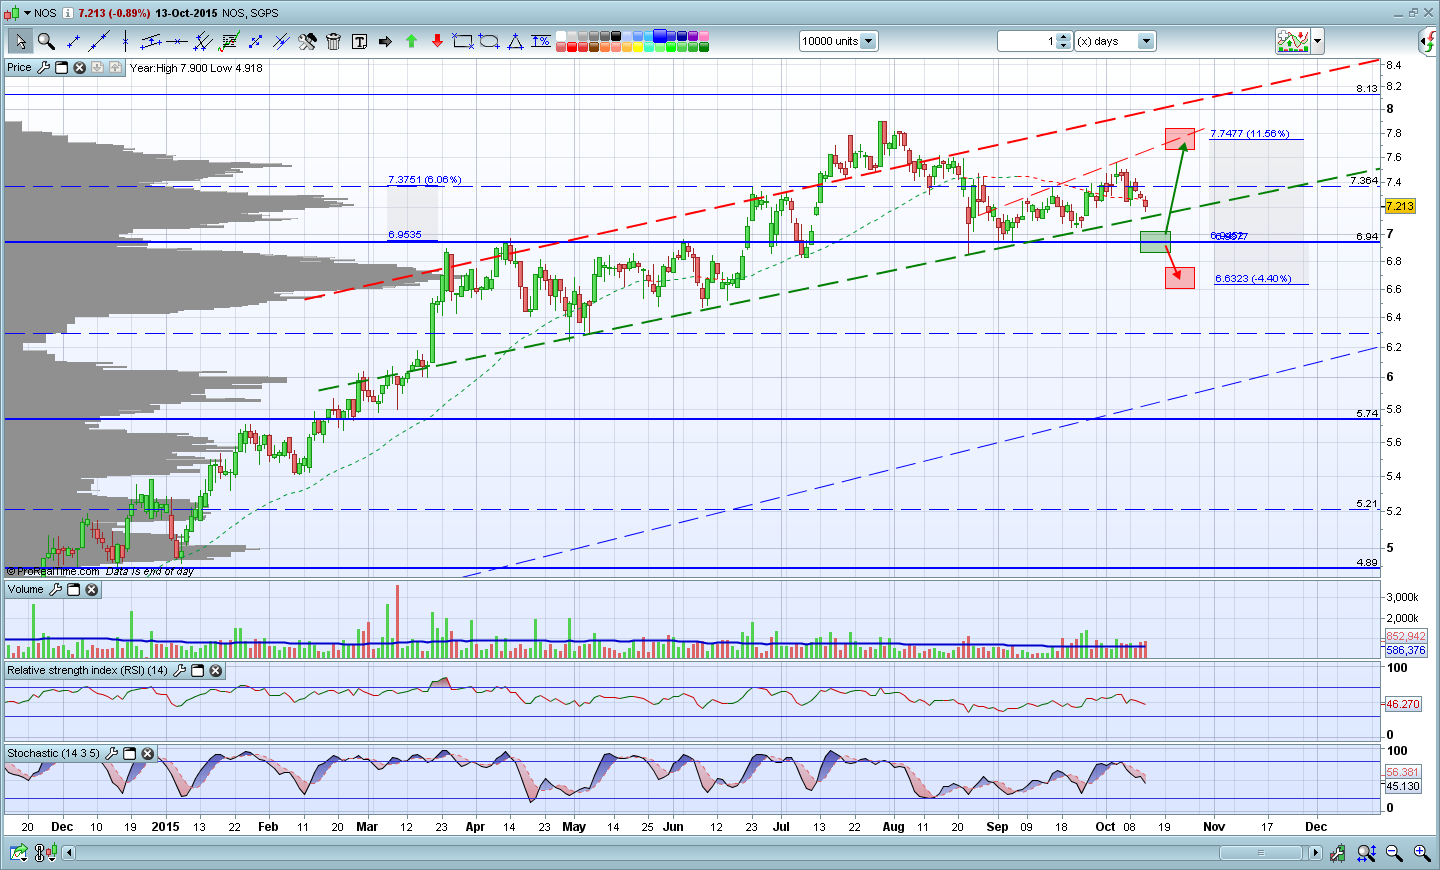Open RSI indicator wrench settings
The width and height of the screenshot is (1440, 870).
pos(179,671)
